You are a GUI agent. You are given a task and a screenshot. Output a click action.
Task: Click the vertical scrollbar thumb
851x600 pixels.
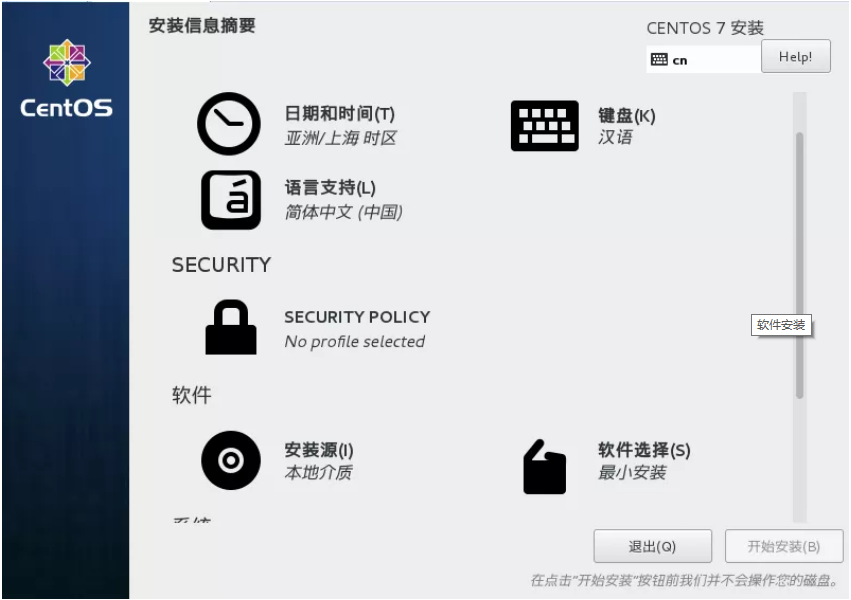pyautogui.click(x=799, y=265)
